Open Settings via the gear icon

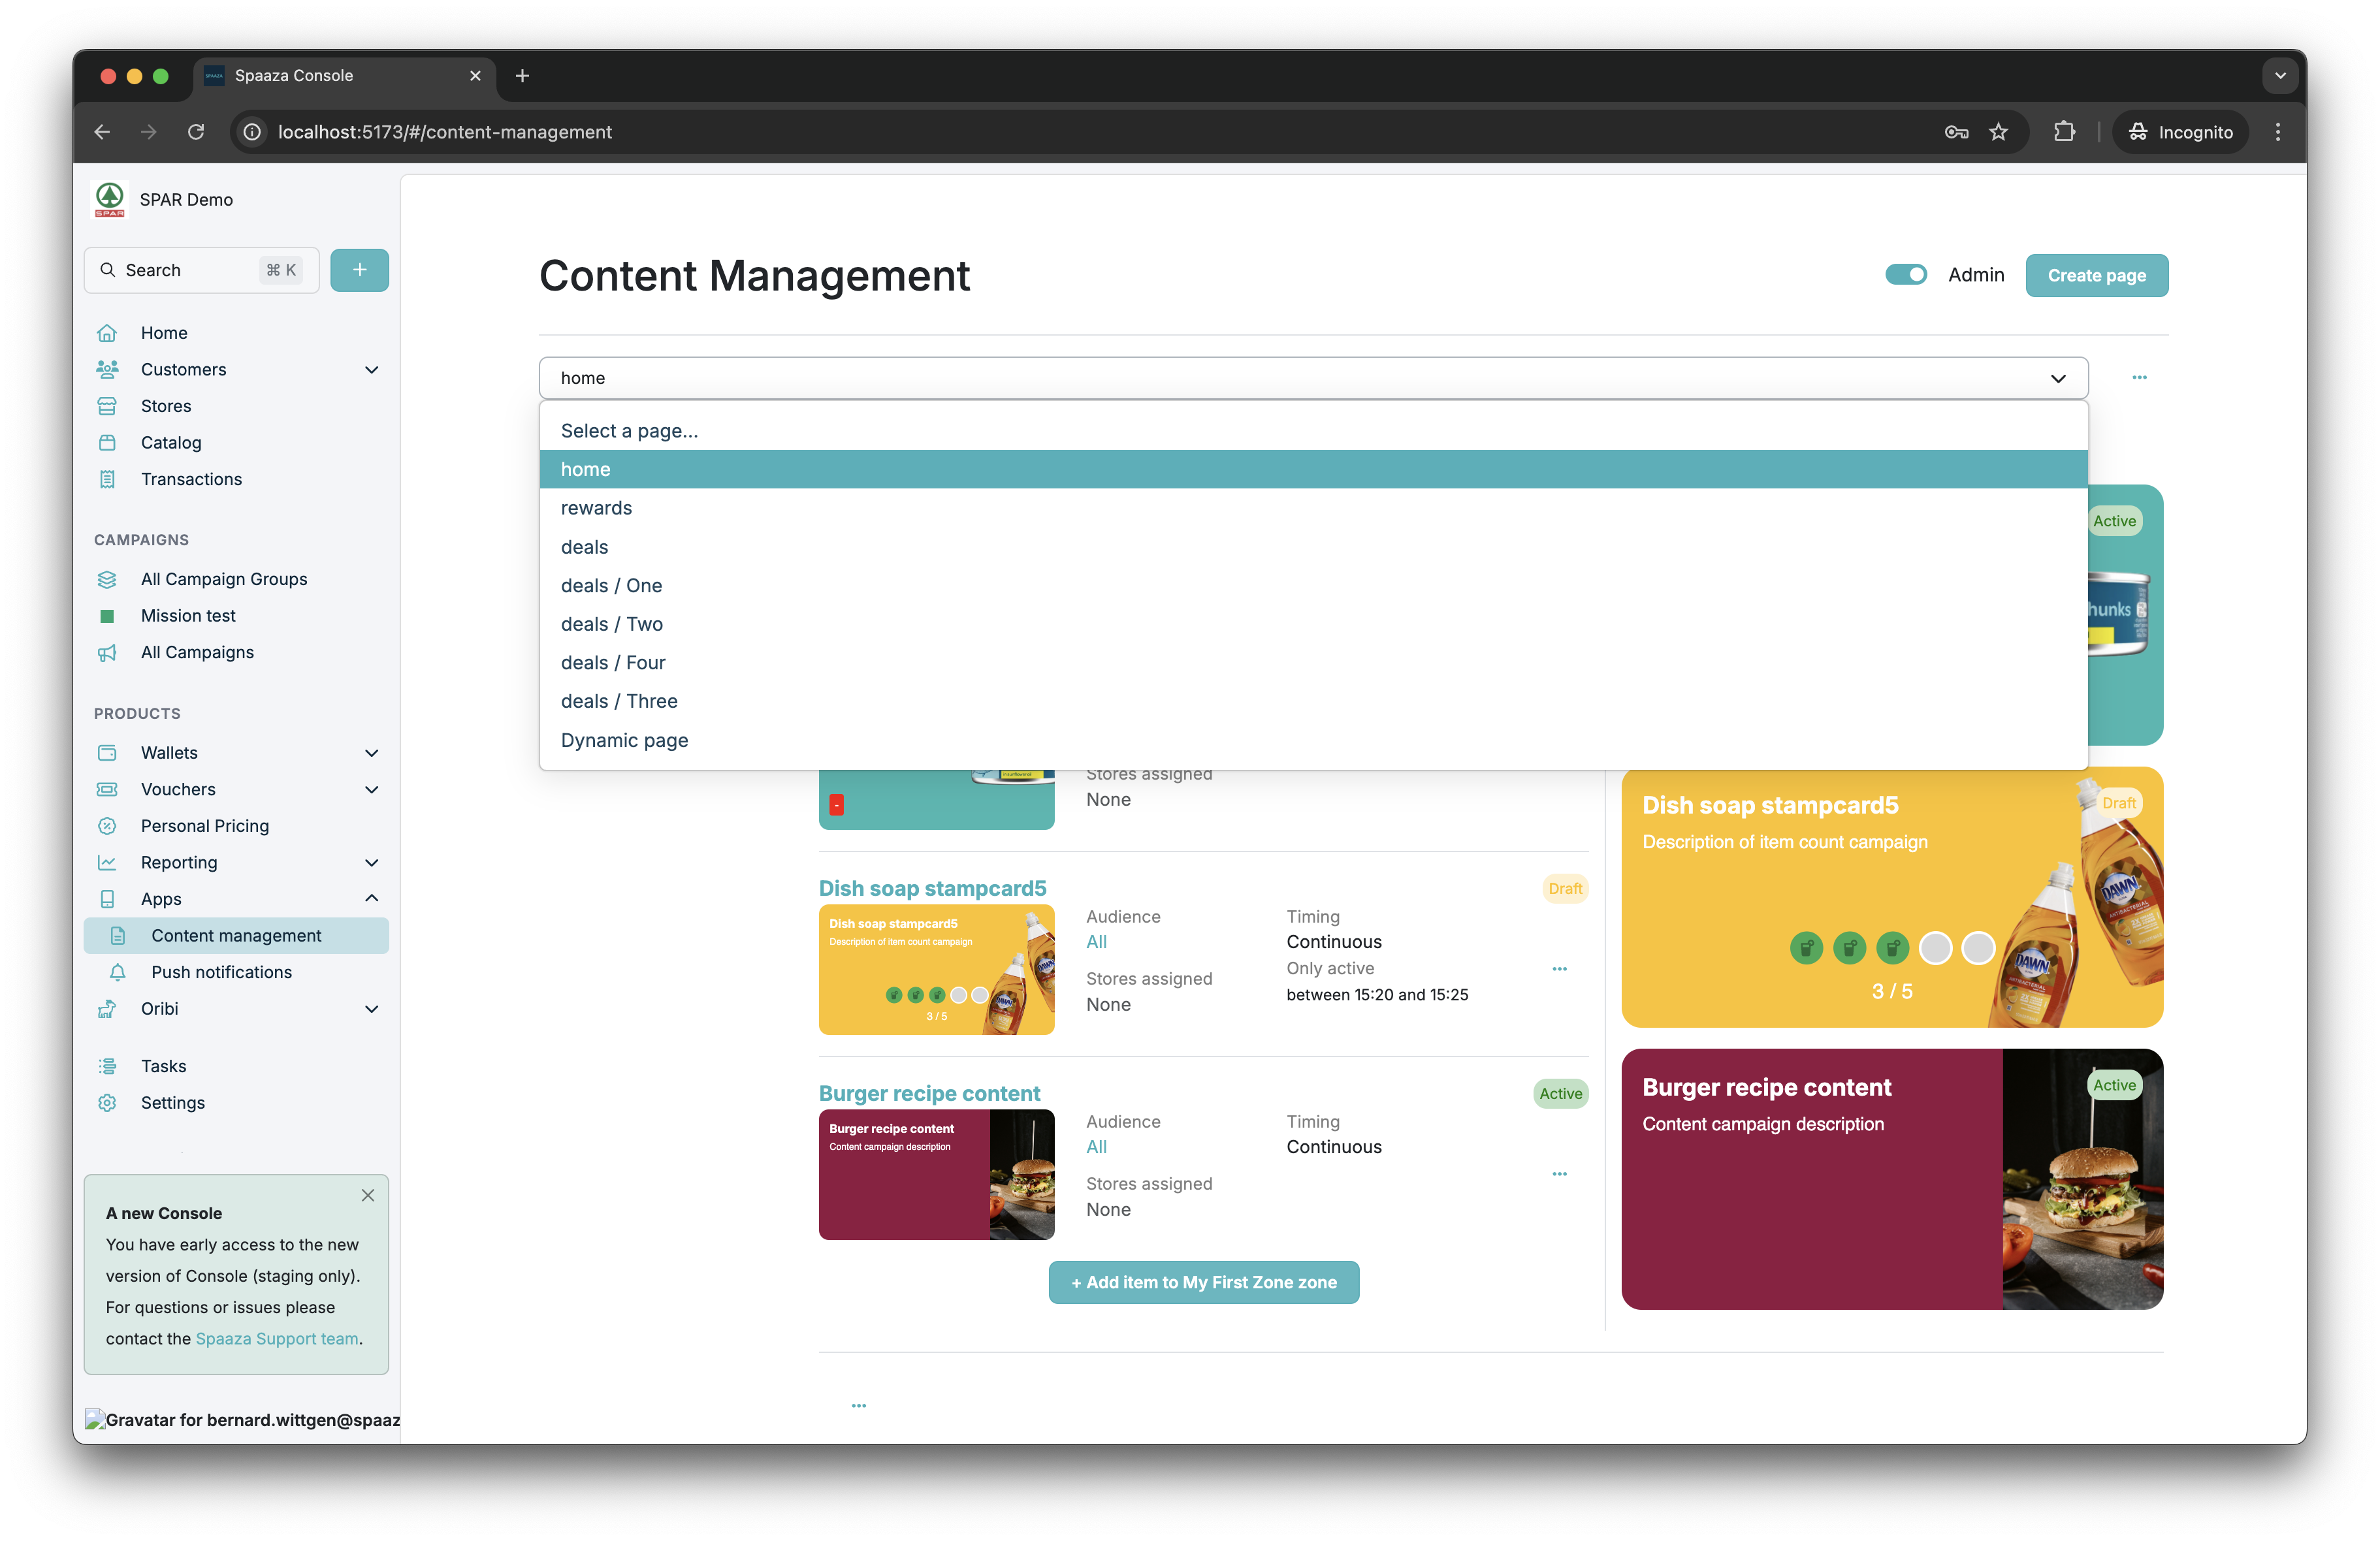pos(108,1103)
